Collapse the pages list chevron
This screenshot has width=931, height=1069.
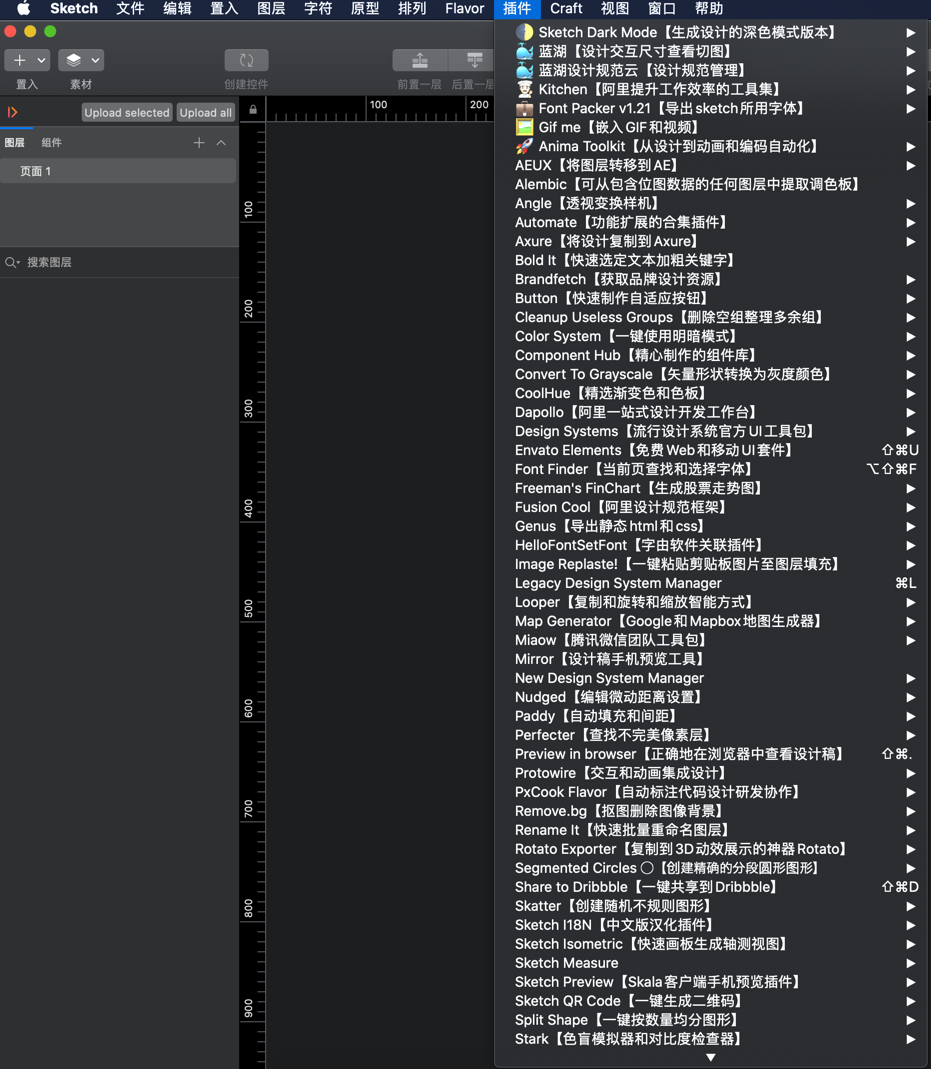221,142
